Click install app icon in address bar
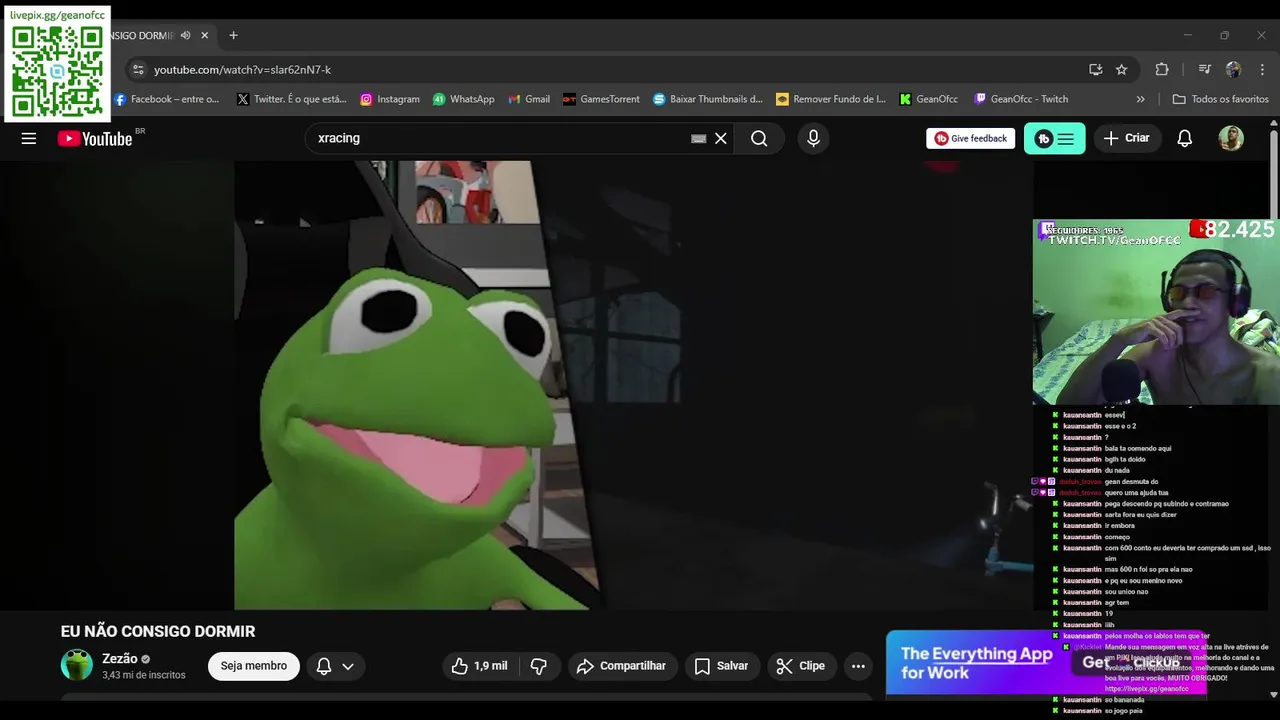Screen dimensions: 1280x720 point(1096,70)
